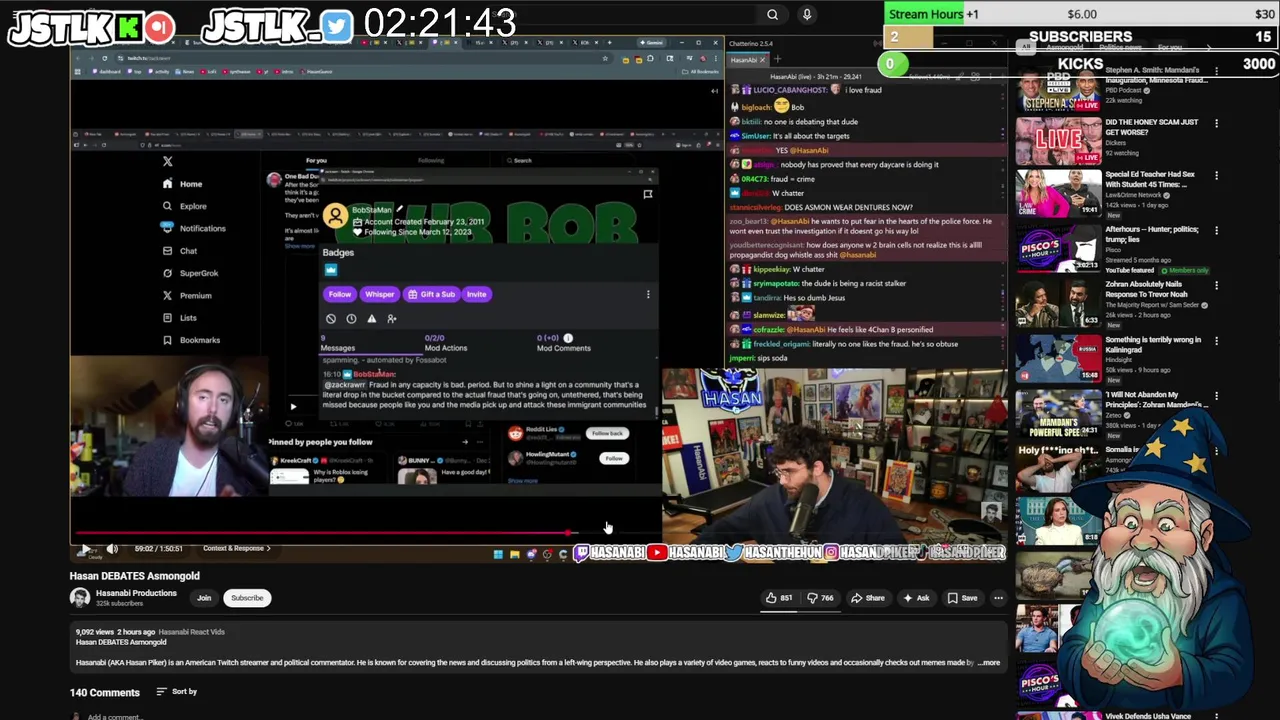Click Follow back for Reddit Lies

click(607, 433)
